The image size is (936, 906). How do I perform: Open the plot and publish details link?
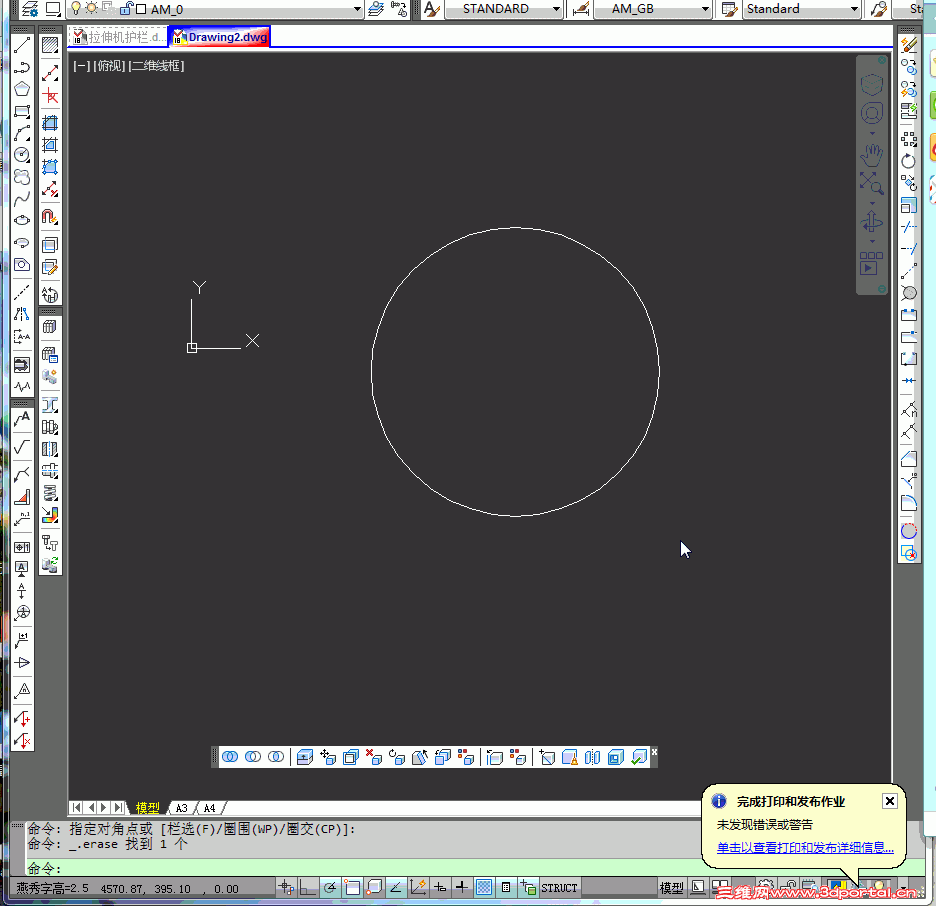(x=805, y=848)
